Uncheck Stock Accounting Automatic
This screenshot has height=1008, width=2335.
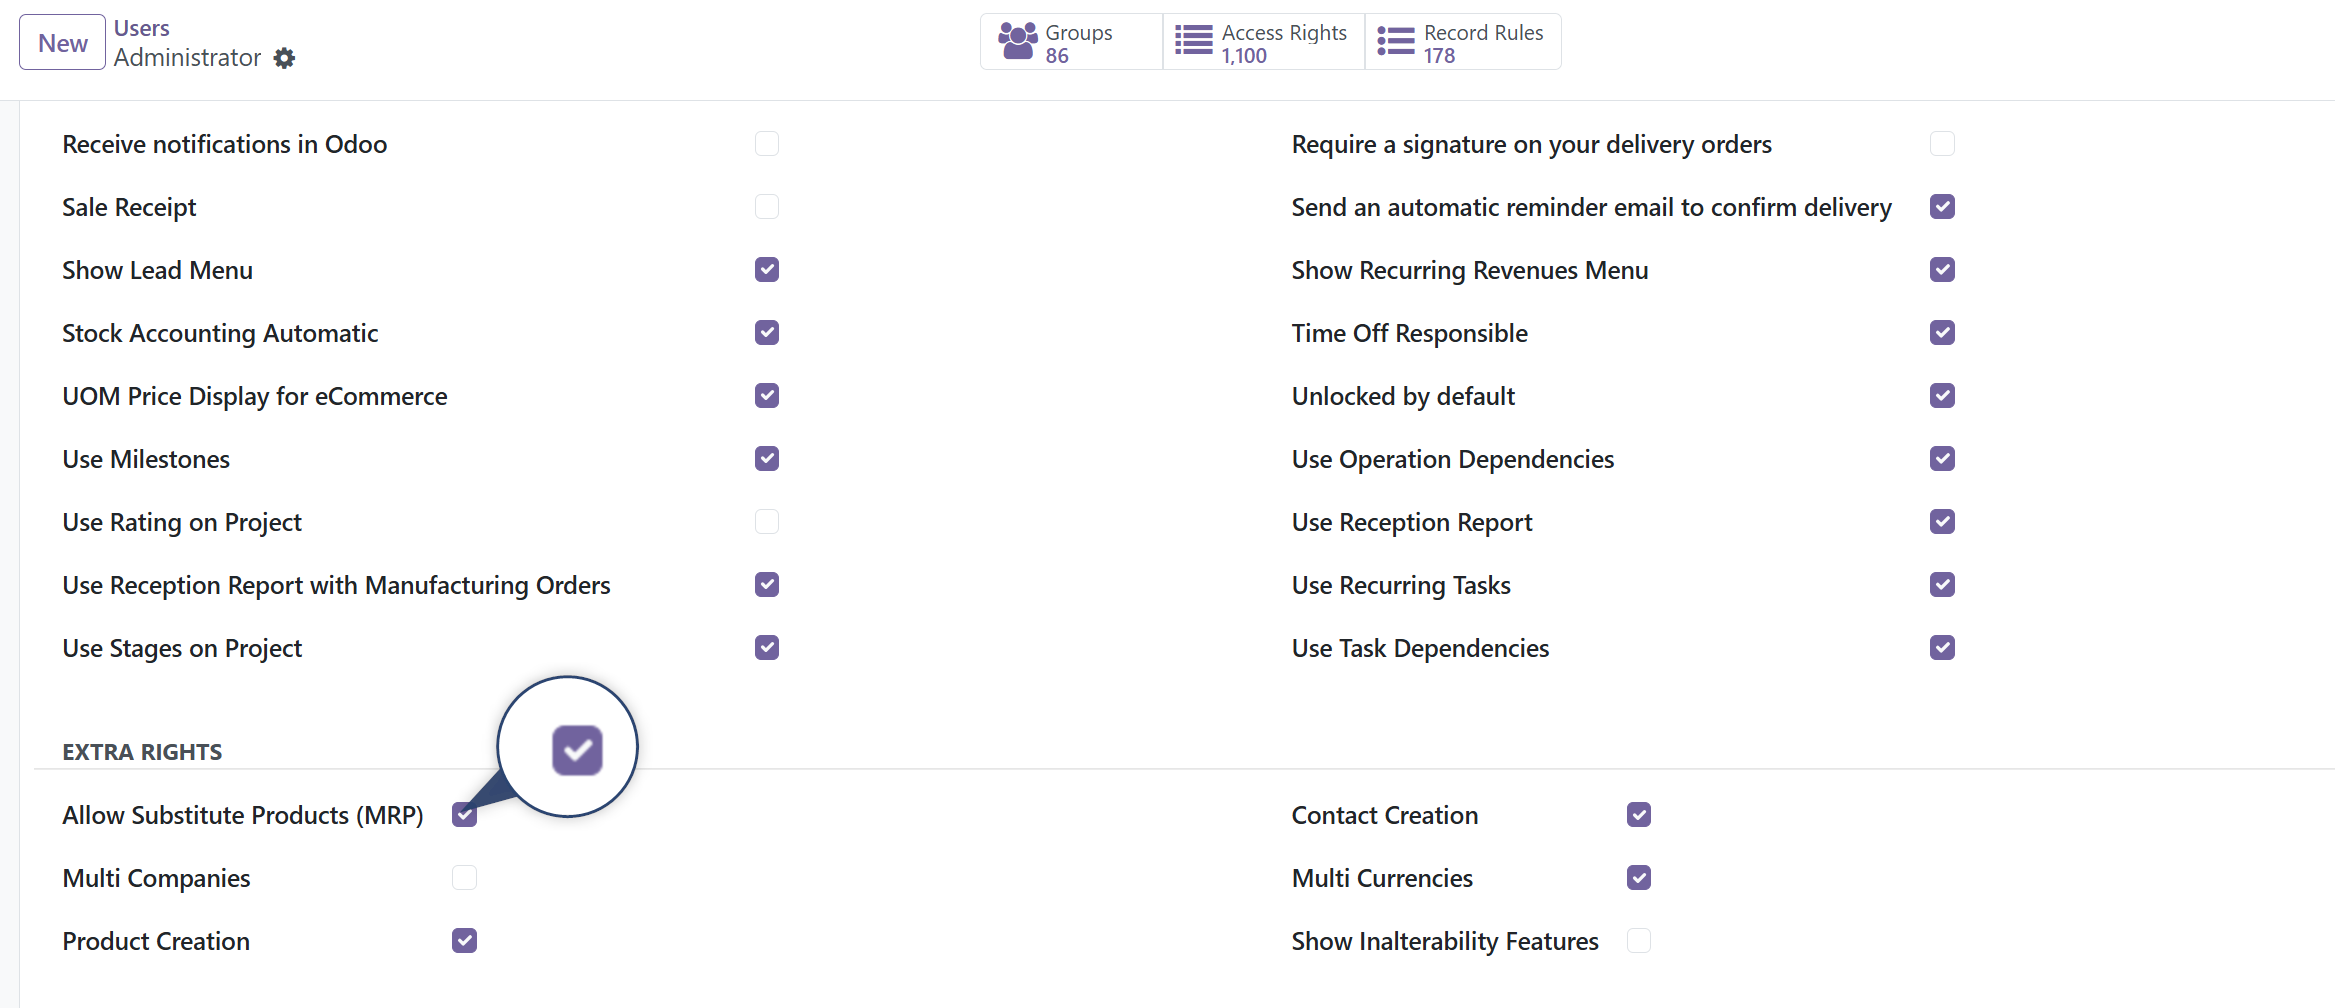(x=766, y=332)
